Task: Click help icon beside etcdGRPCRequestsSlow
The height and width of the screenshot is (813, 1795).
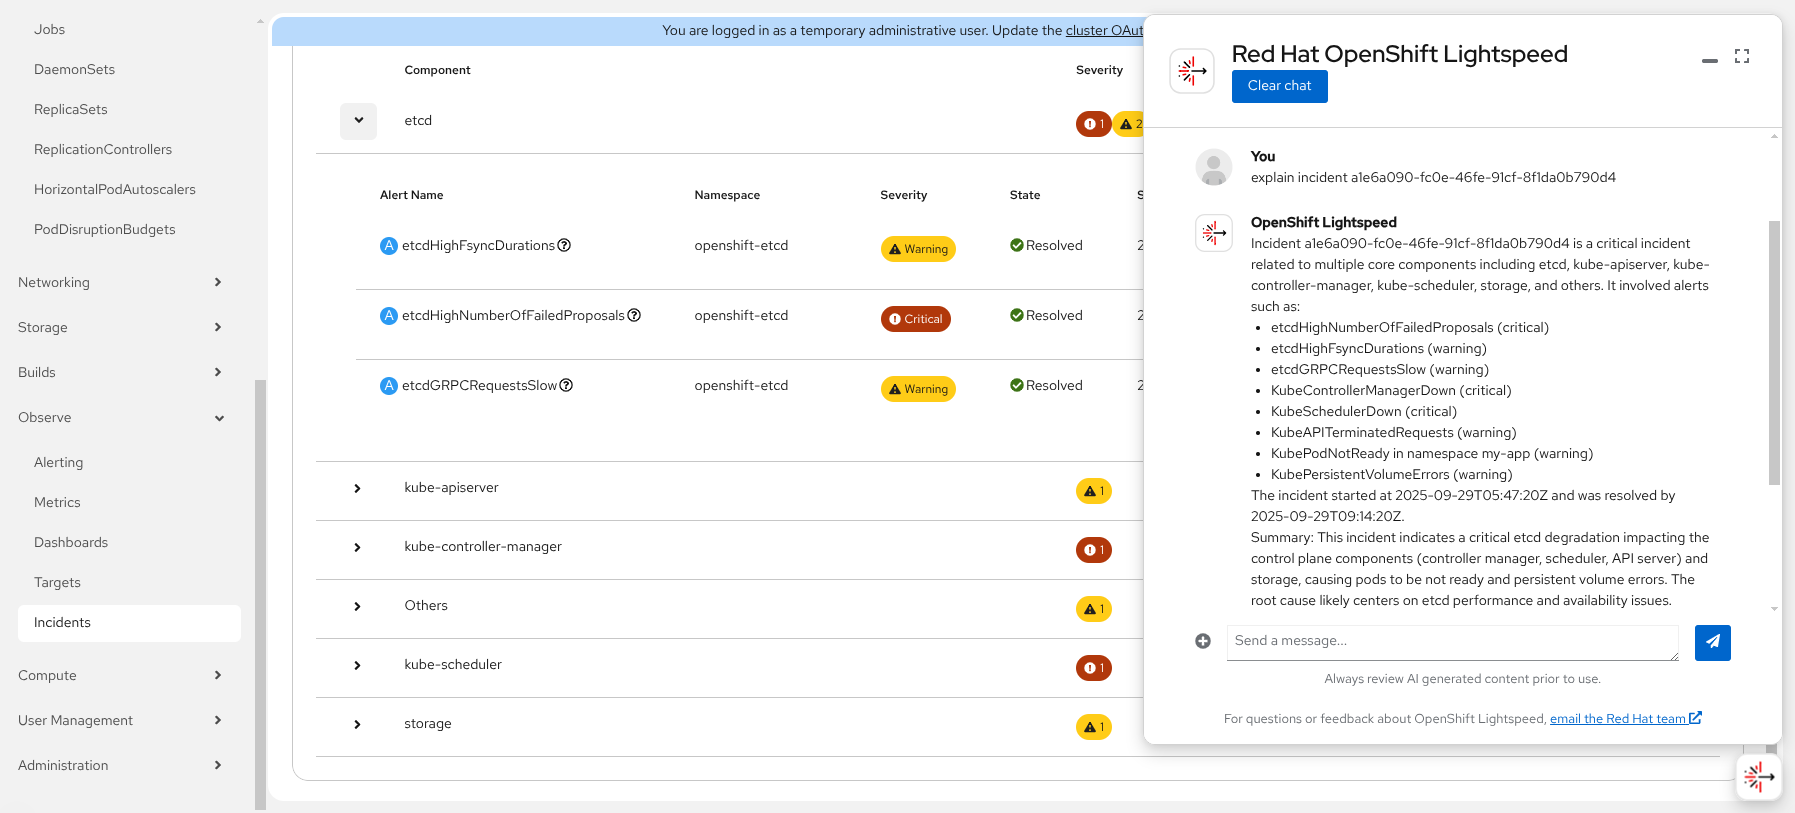Action: [566, 385]
